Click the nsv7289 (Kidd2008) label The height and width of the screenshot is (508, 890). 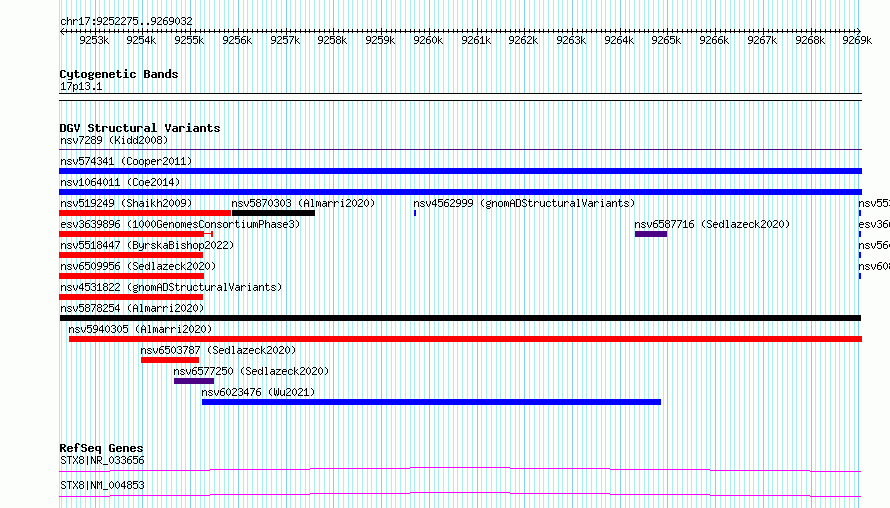114,140
